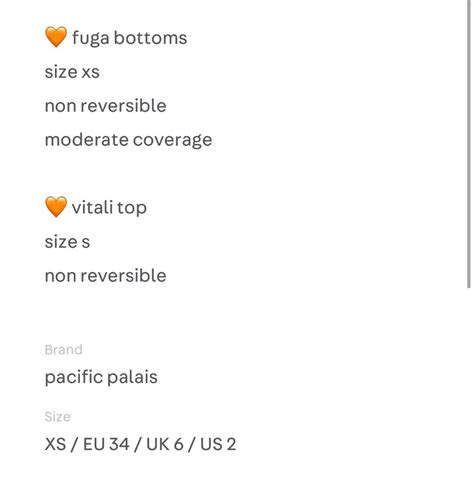The width and height of the screenshot is (474, 477).
Task: Click the word 'coverage' in the description
Action: coord(173,140)
